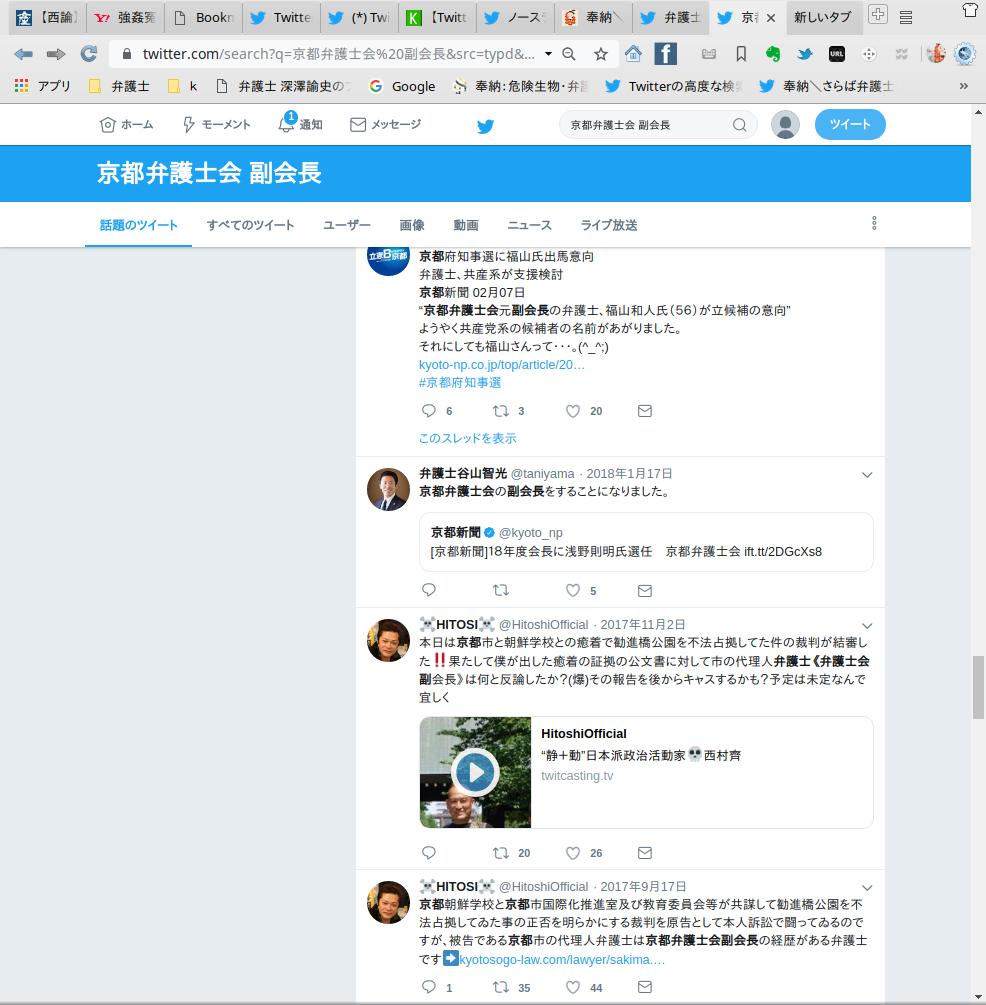Click the browser URL address field

click(338, 54)
